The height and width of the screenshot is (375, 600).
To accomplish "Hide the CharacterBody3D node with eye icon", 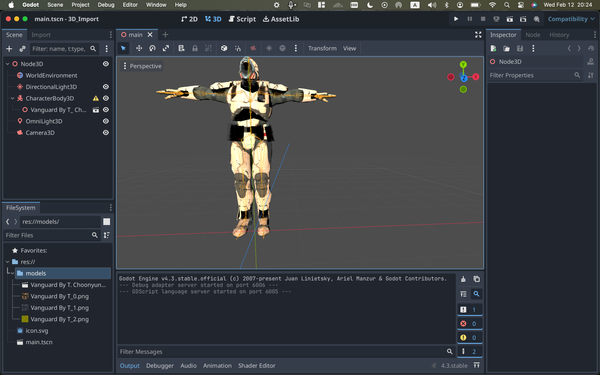I will tap(106, 98).
